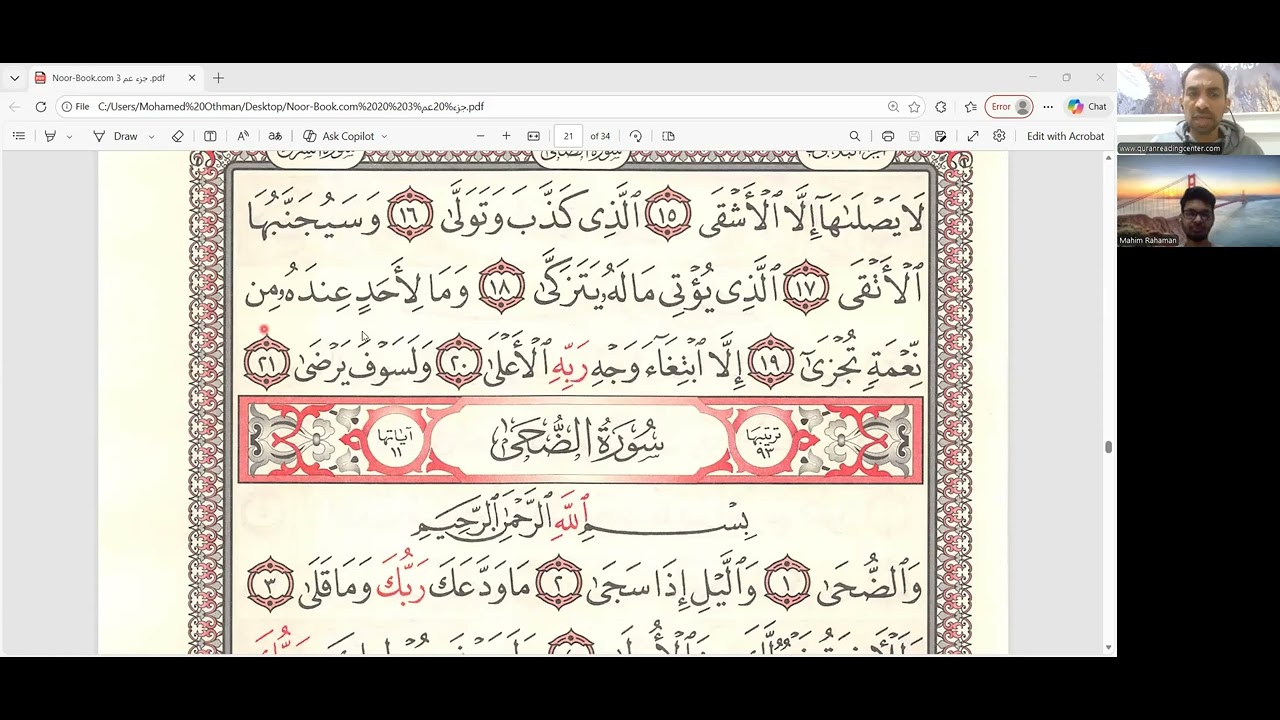This screenshot has height=720, width=1280.
Task: Open the browser Extensions menu
Action: click(x=941, y=106)
